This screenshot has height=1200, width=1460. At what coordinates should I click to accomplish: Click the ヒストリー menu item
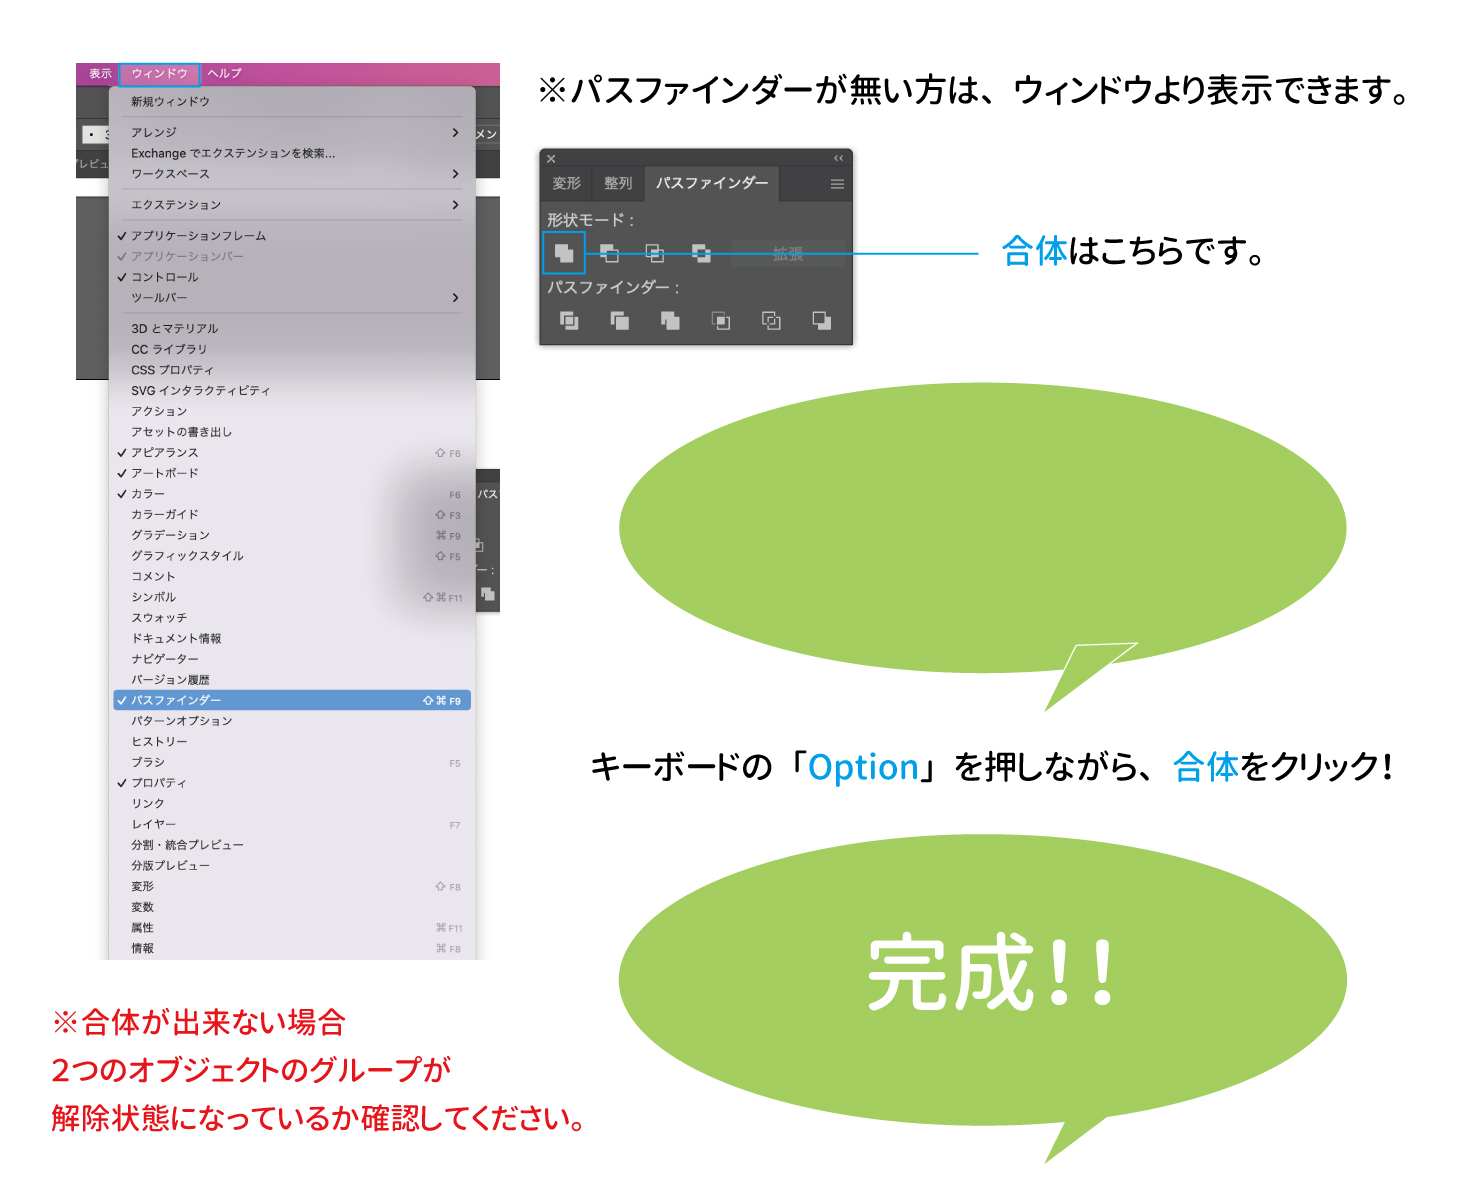(x=292, y=742)
